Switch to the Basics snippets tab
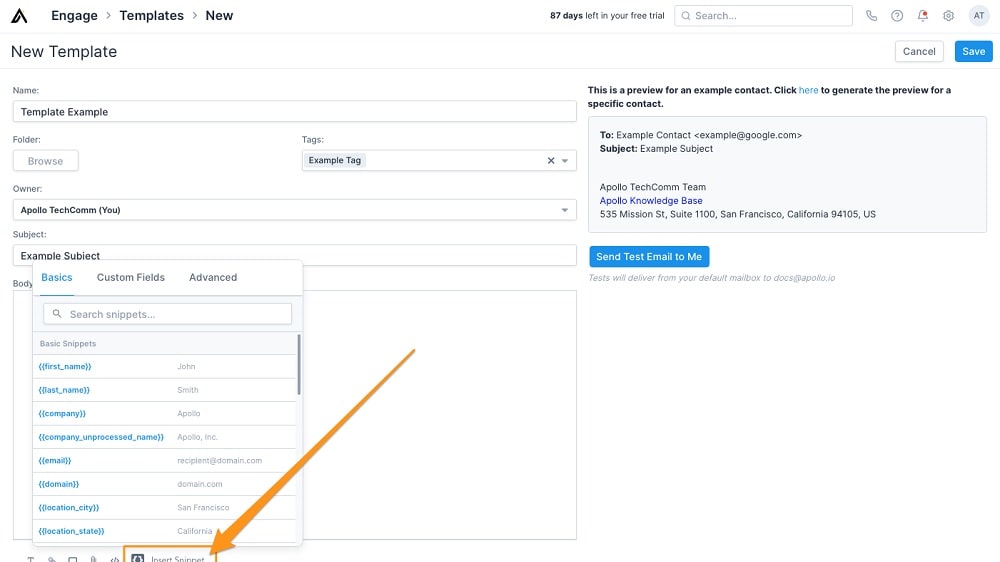1000x562 pixels. coord(57,277)
